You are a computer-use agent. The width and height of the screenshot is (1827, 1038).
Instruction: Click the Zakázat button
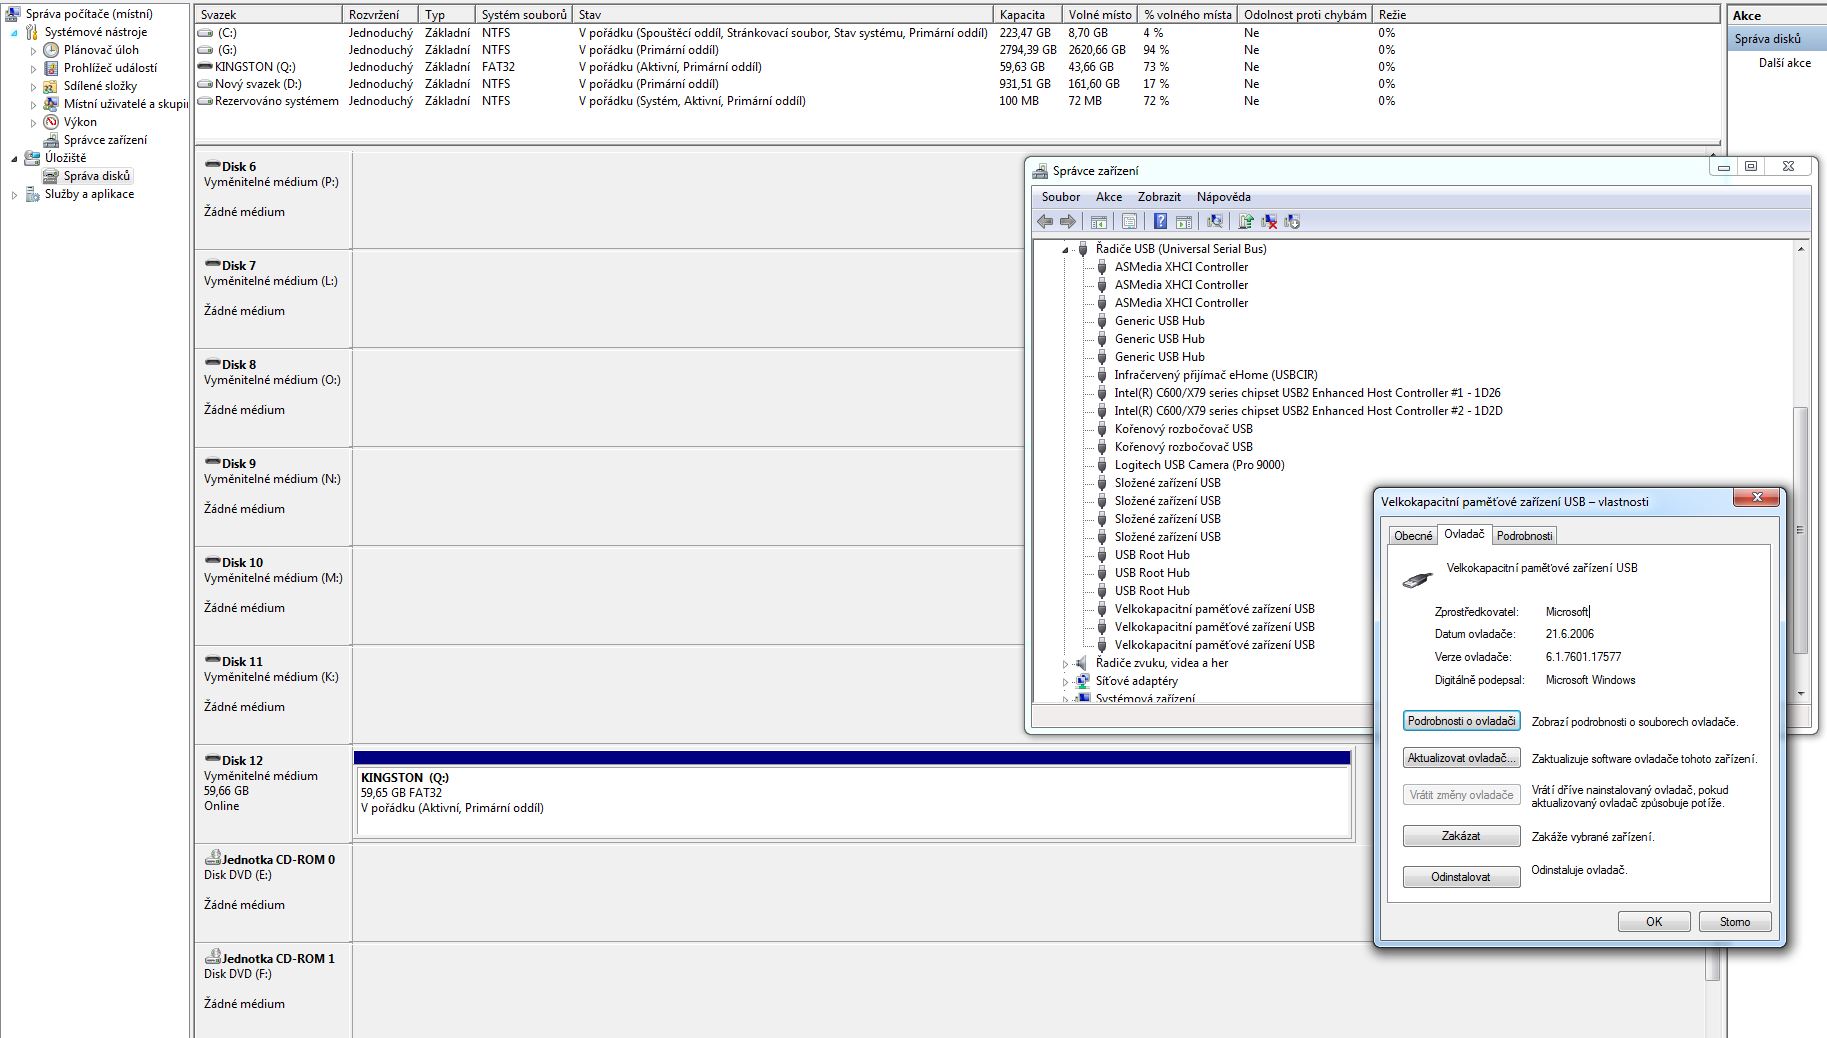tap(1462, 836)
